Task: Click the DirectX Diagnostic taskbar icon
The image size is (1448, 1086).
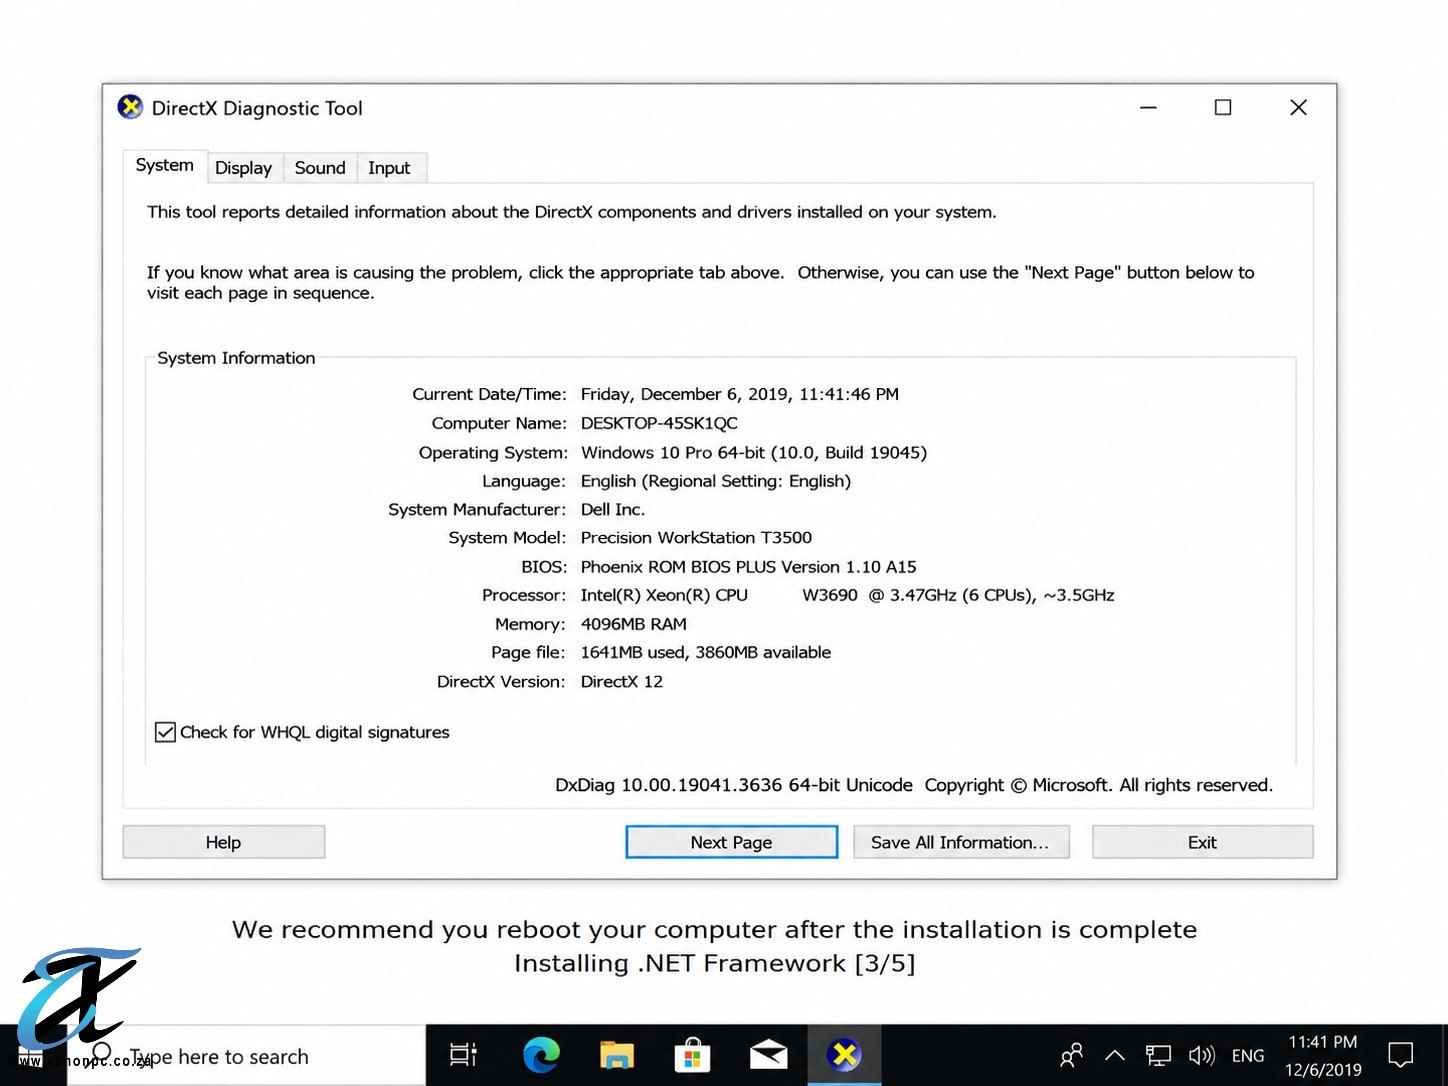Action: (x=845, y=1054)
